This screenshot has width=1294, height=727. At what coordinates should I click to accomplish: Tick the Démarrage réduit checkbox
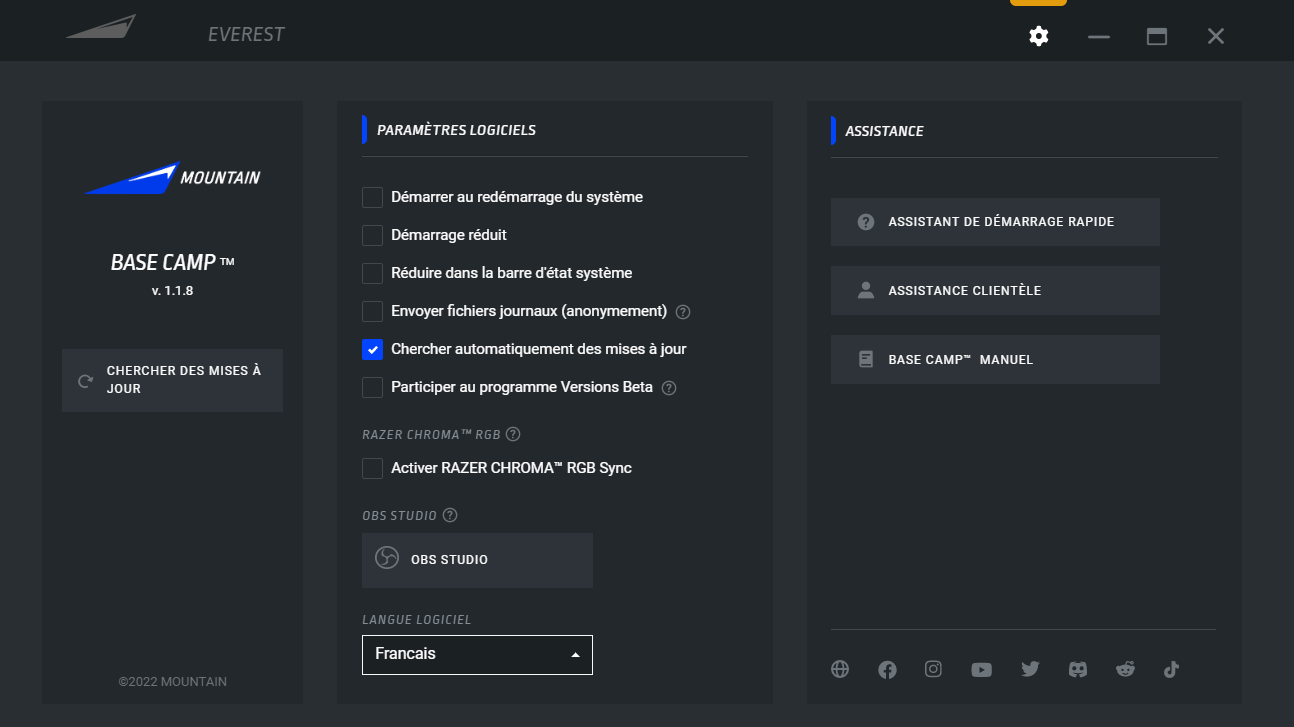point(372,235)
